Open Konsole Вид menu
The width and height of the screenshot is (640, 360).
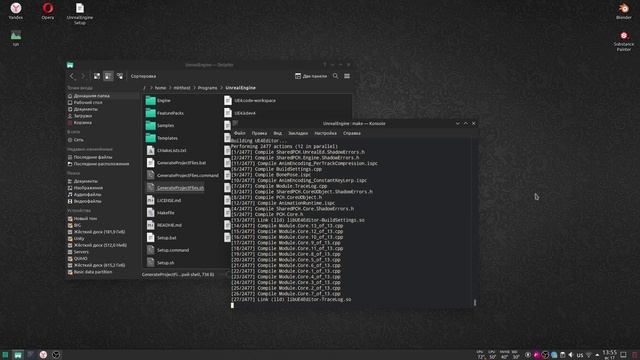pos(278,133)
